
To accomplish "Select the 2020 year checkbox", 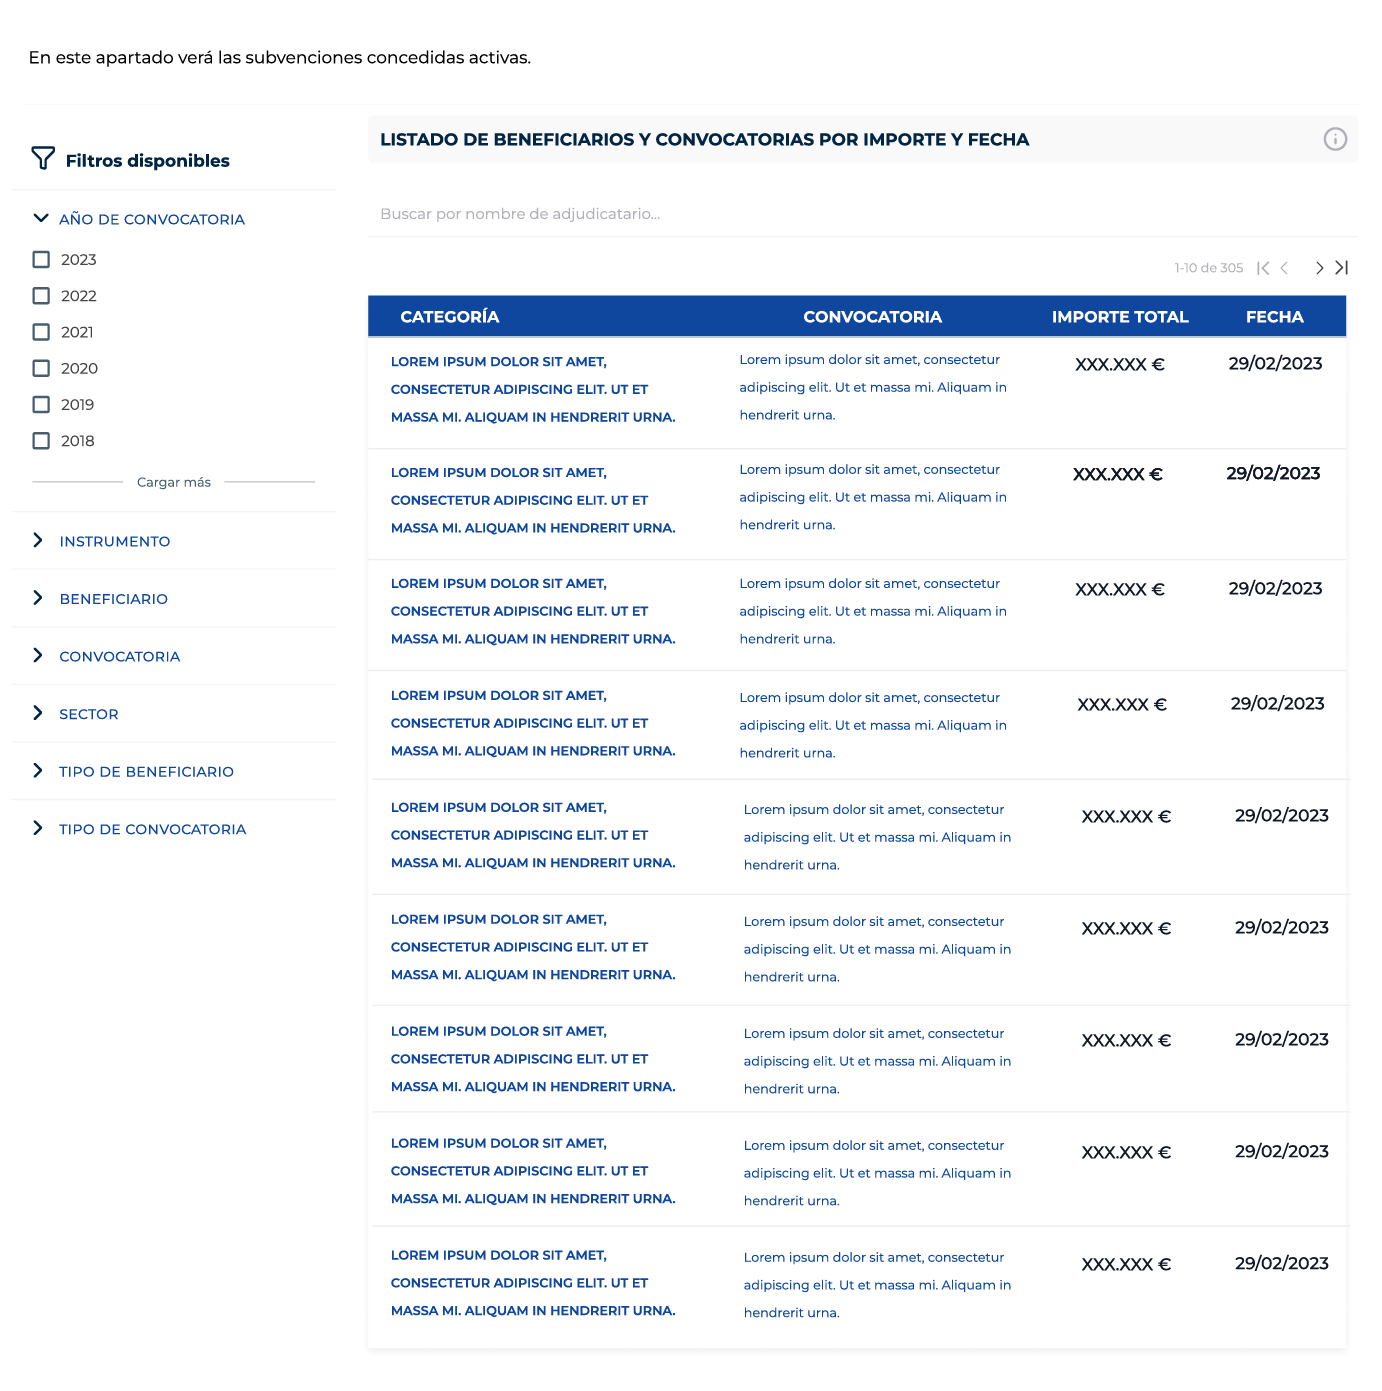I will click(41, 368).
